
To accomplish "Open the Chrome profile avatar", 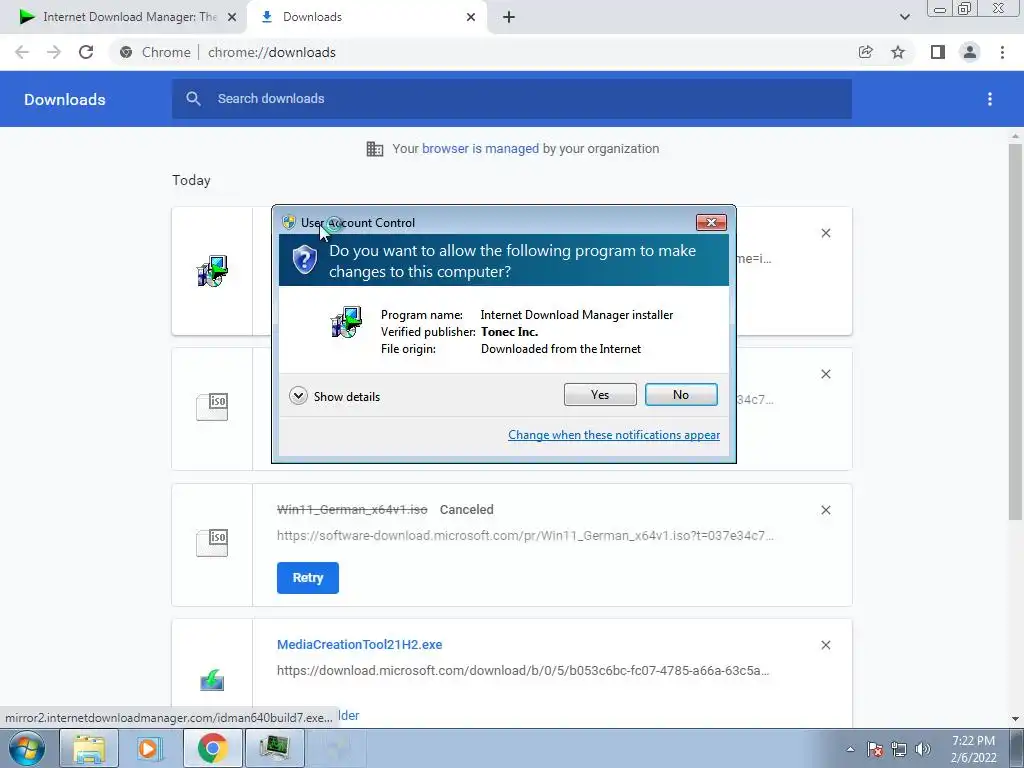I will [x=970, y=52].
